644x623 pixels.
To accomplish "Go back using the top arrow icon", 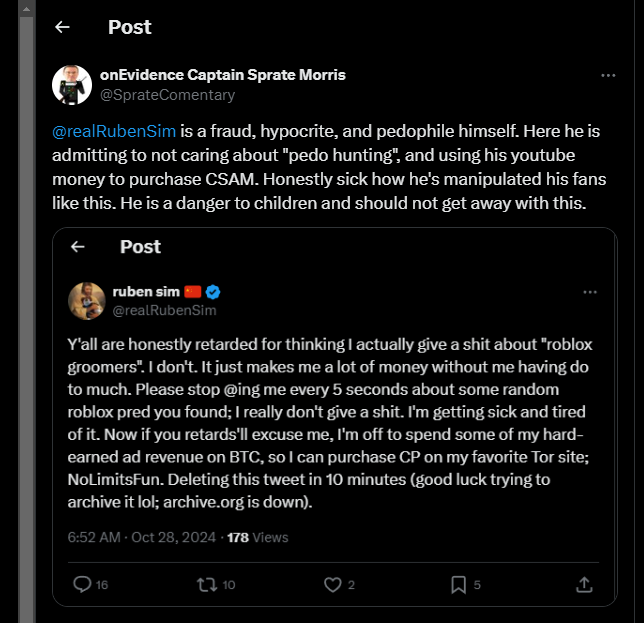I will coord(62,27).
